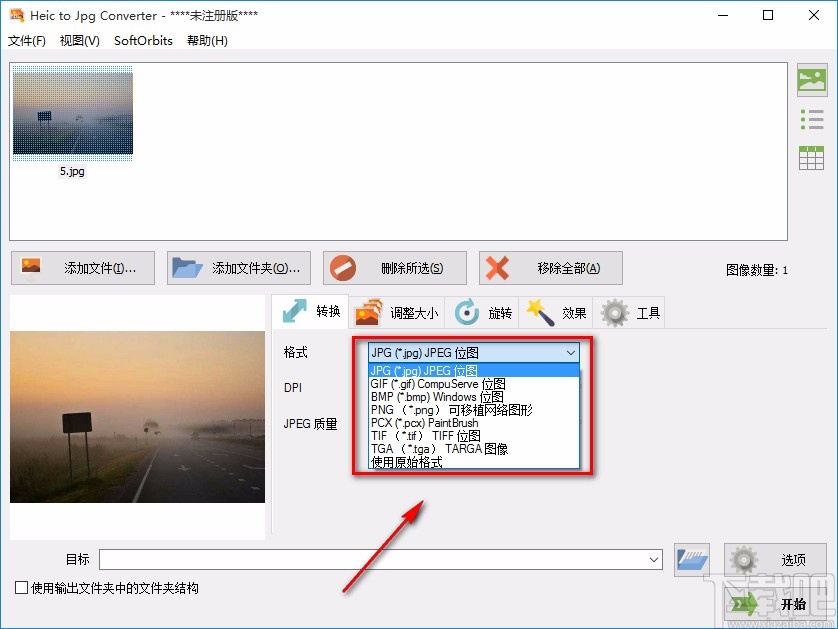Click the circular arrow icon on 旋转 tab
Screen dimensions: 838x629
[x=463, y=312]
